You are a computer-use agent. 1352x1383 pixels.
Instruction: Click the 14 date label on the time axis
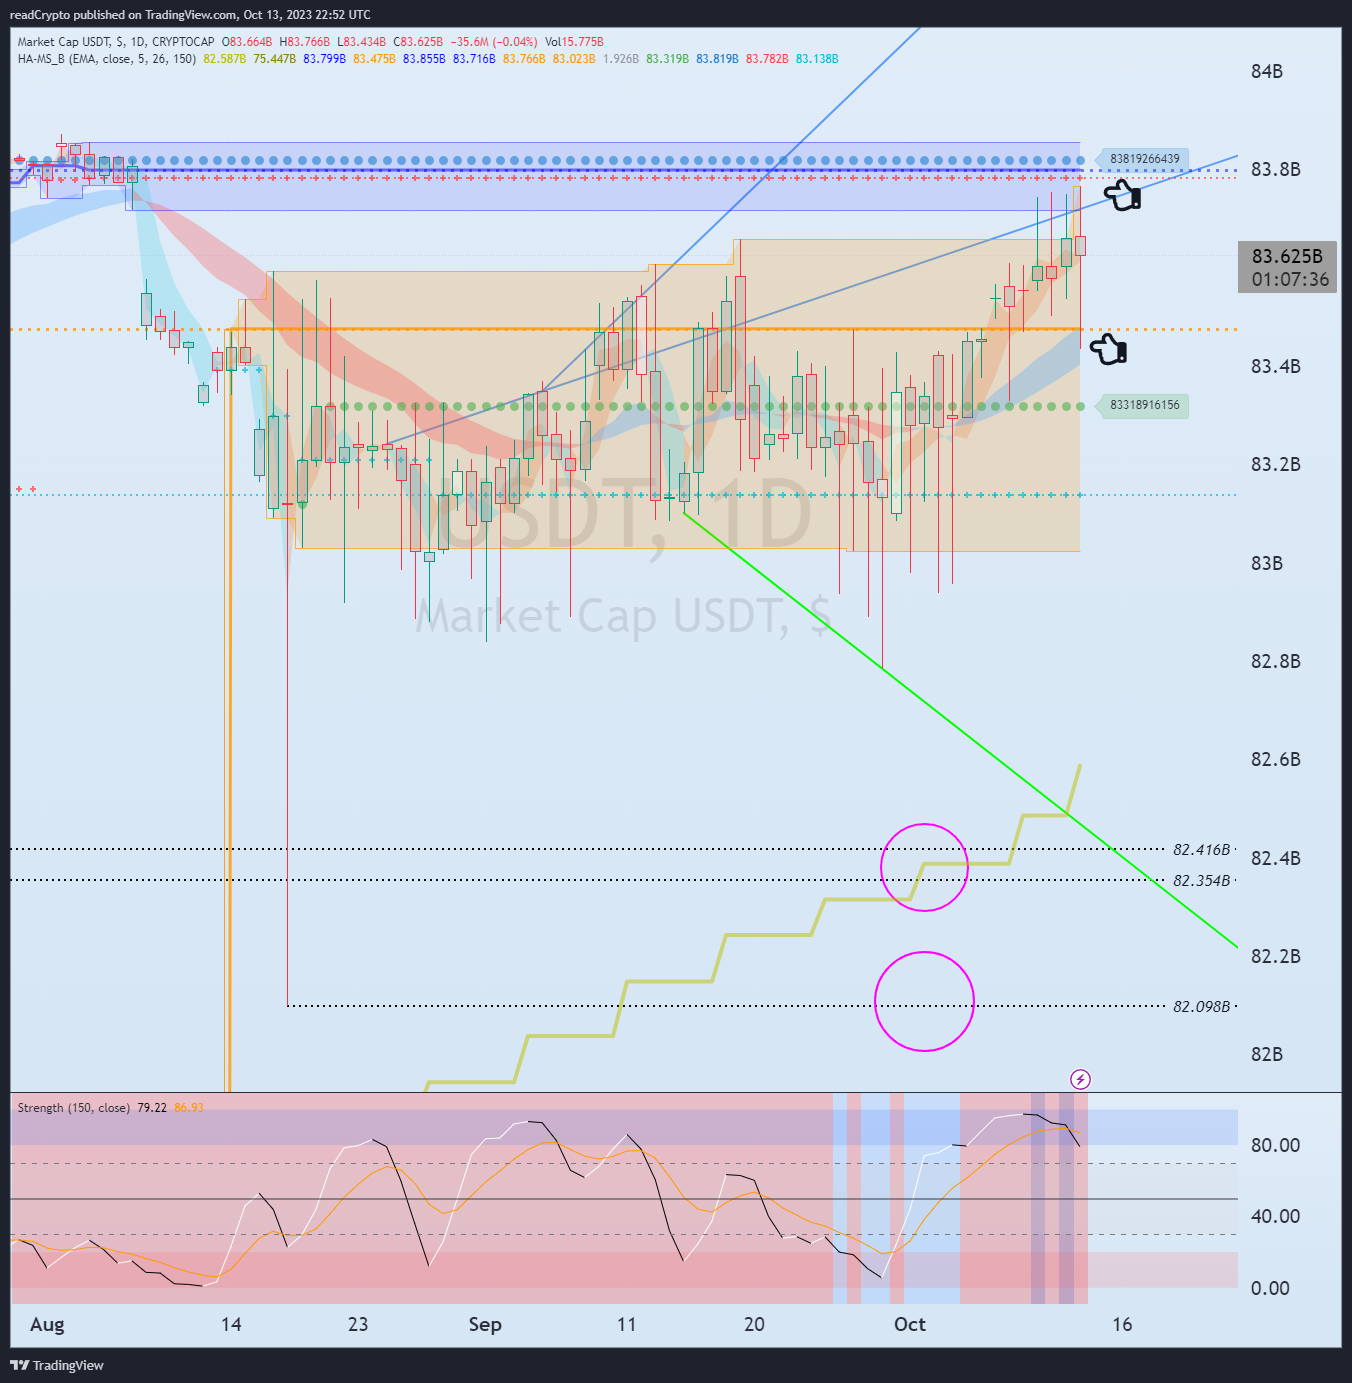tap(231, 1324)
